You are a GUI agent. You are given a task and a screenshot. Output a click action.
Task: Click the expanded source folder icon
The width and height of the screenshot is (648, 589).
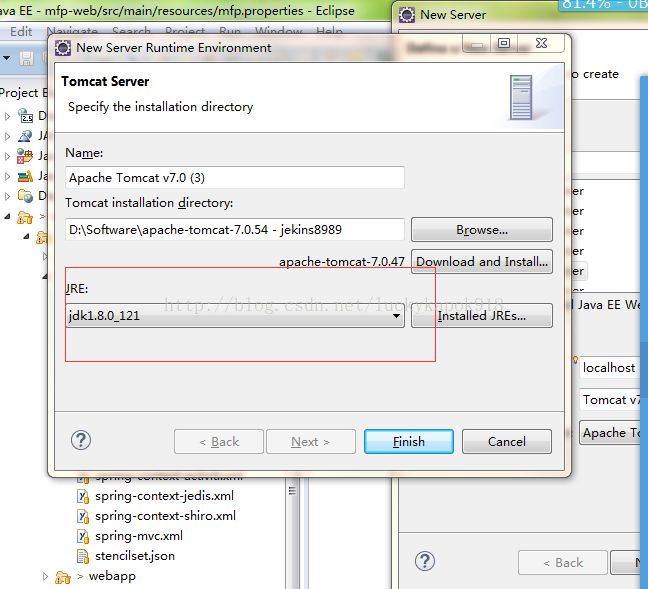[25, 217]
